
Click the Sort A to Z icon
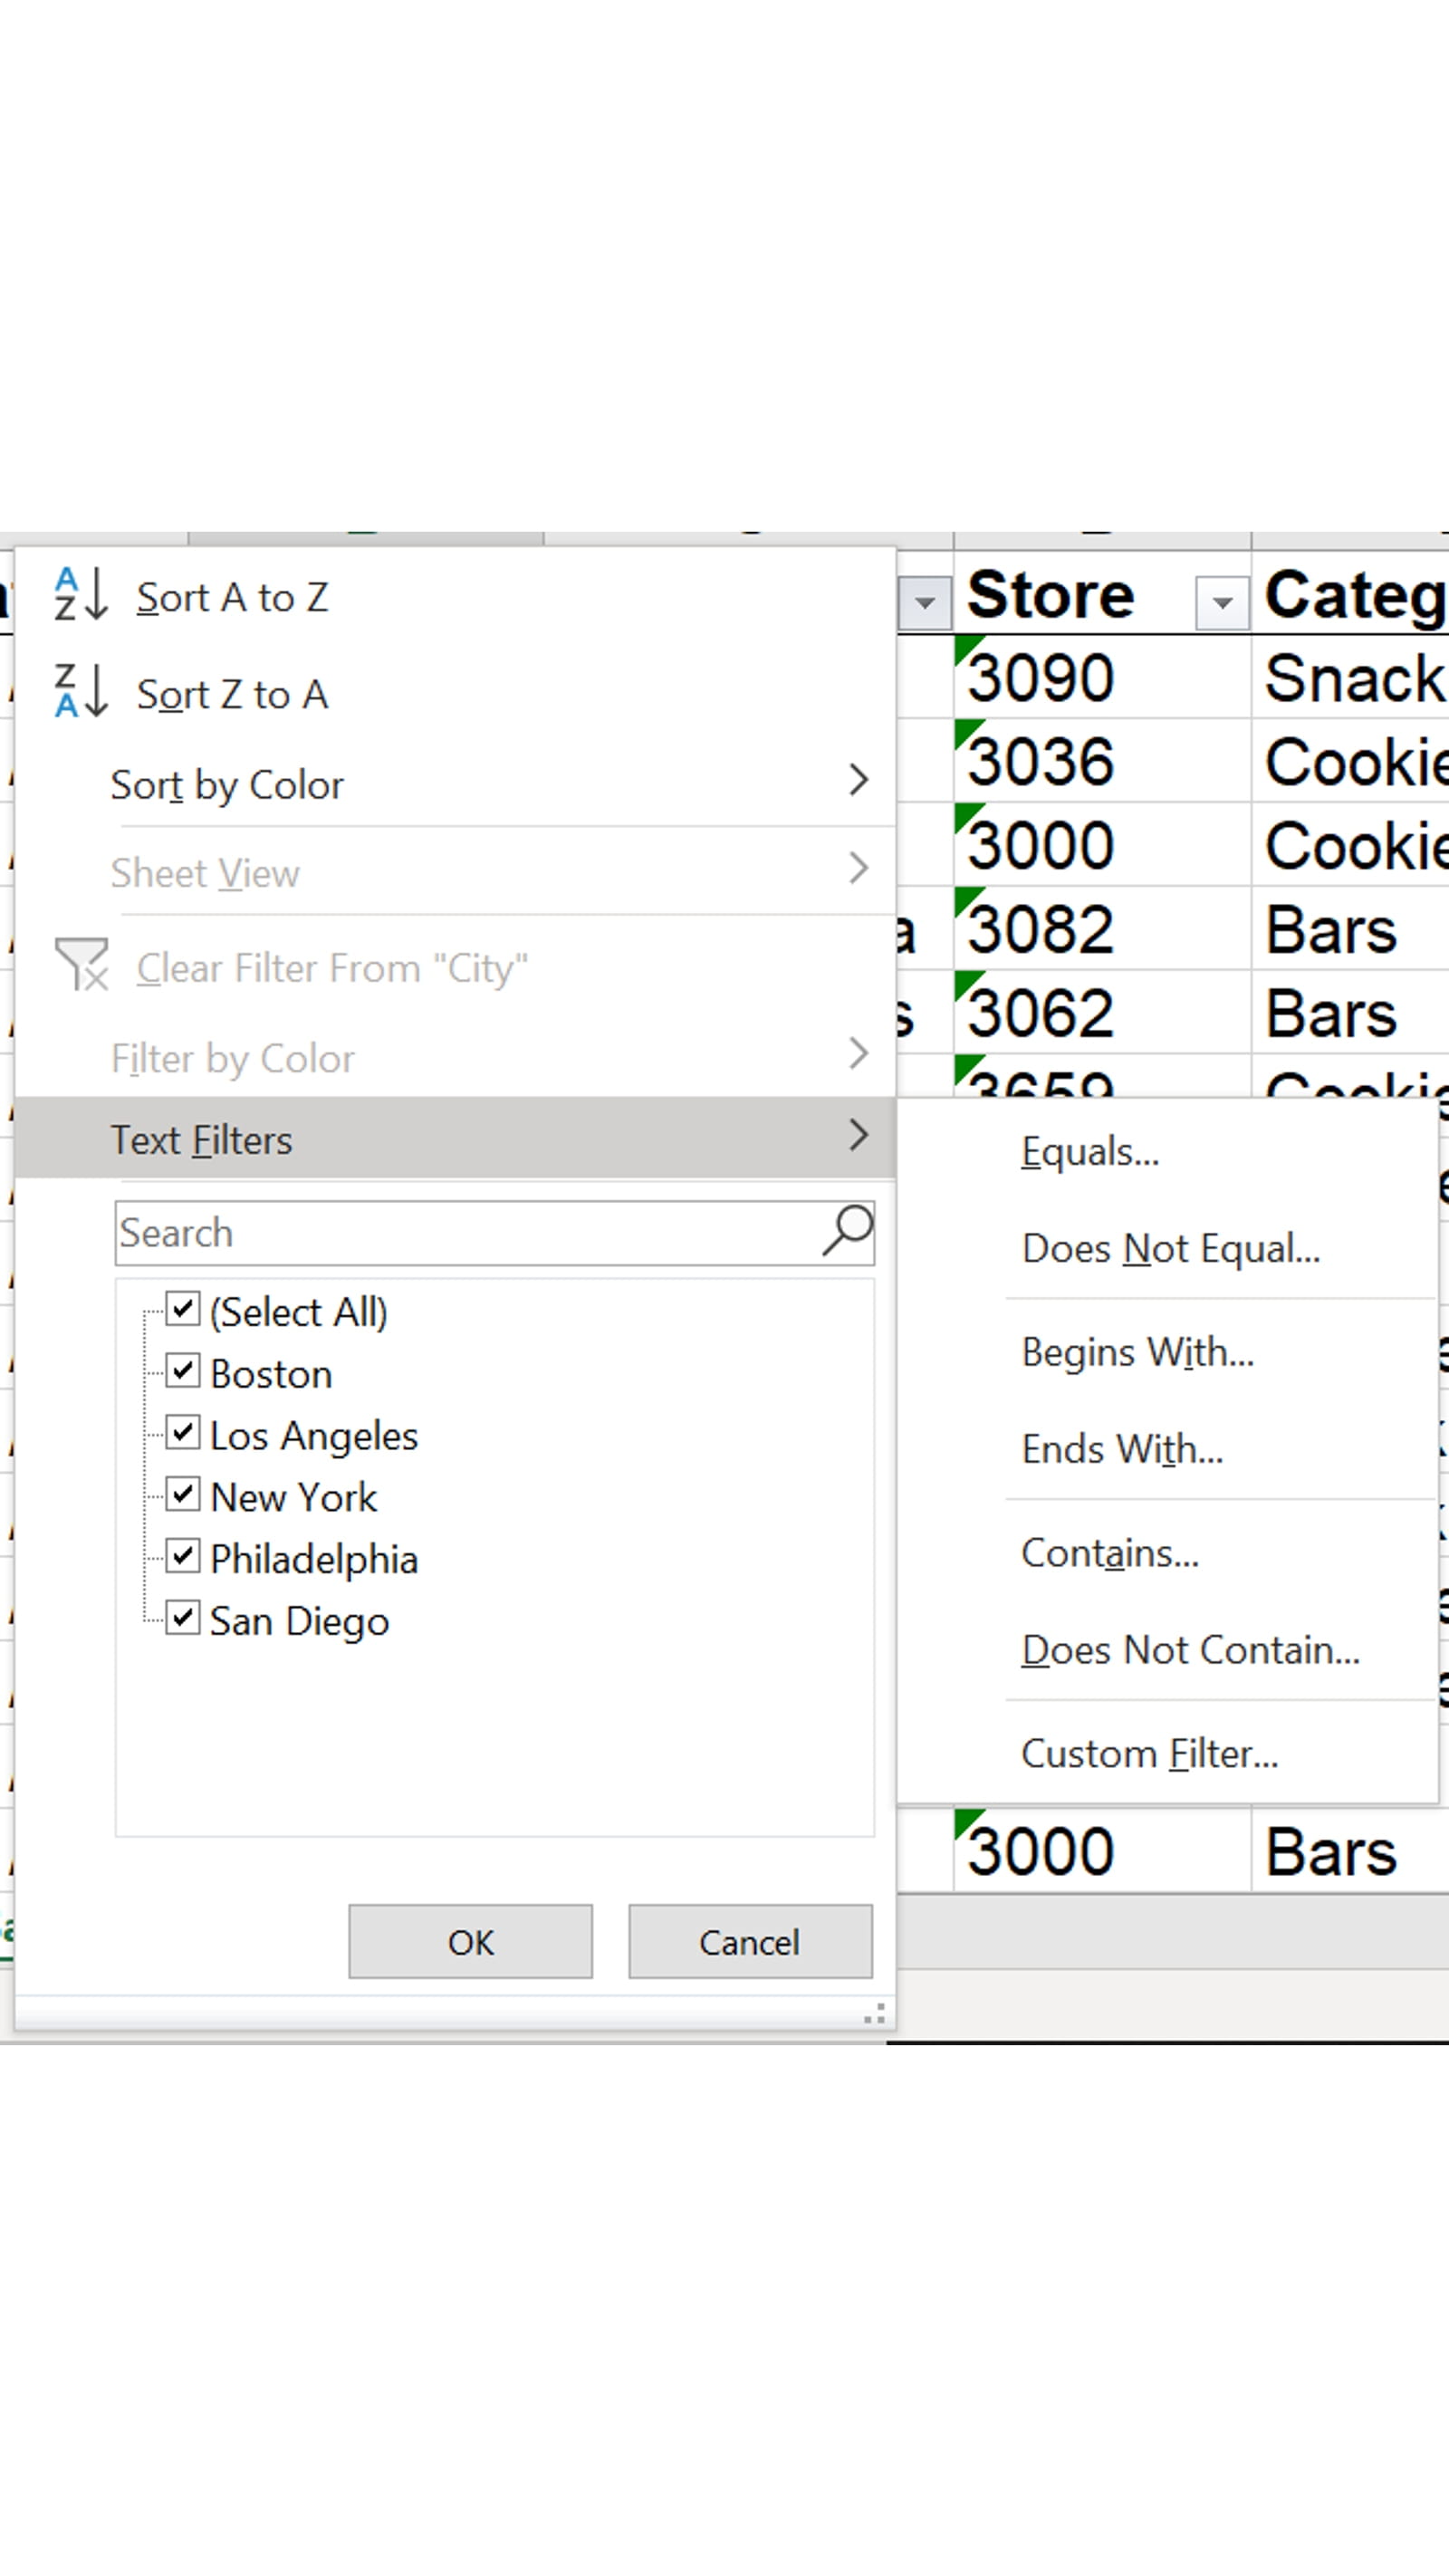(80, 596)
